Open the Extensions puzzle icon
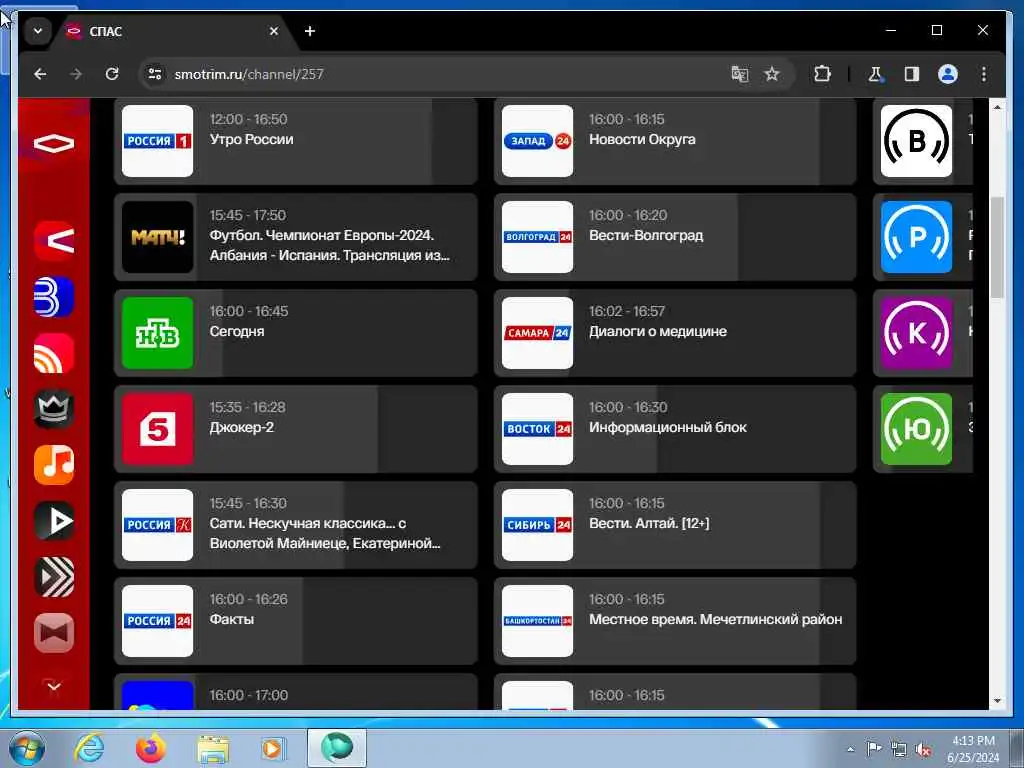This screenshot has width=1024, height=768. pyautogui.click(x=822, y=74)
